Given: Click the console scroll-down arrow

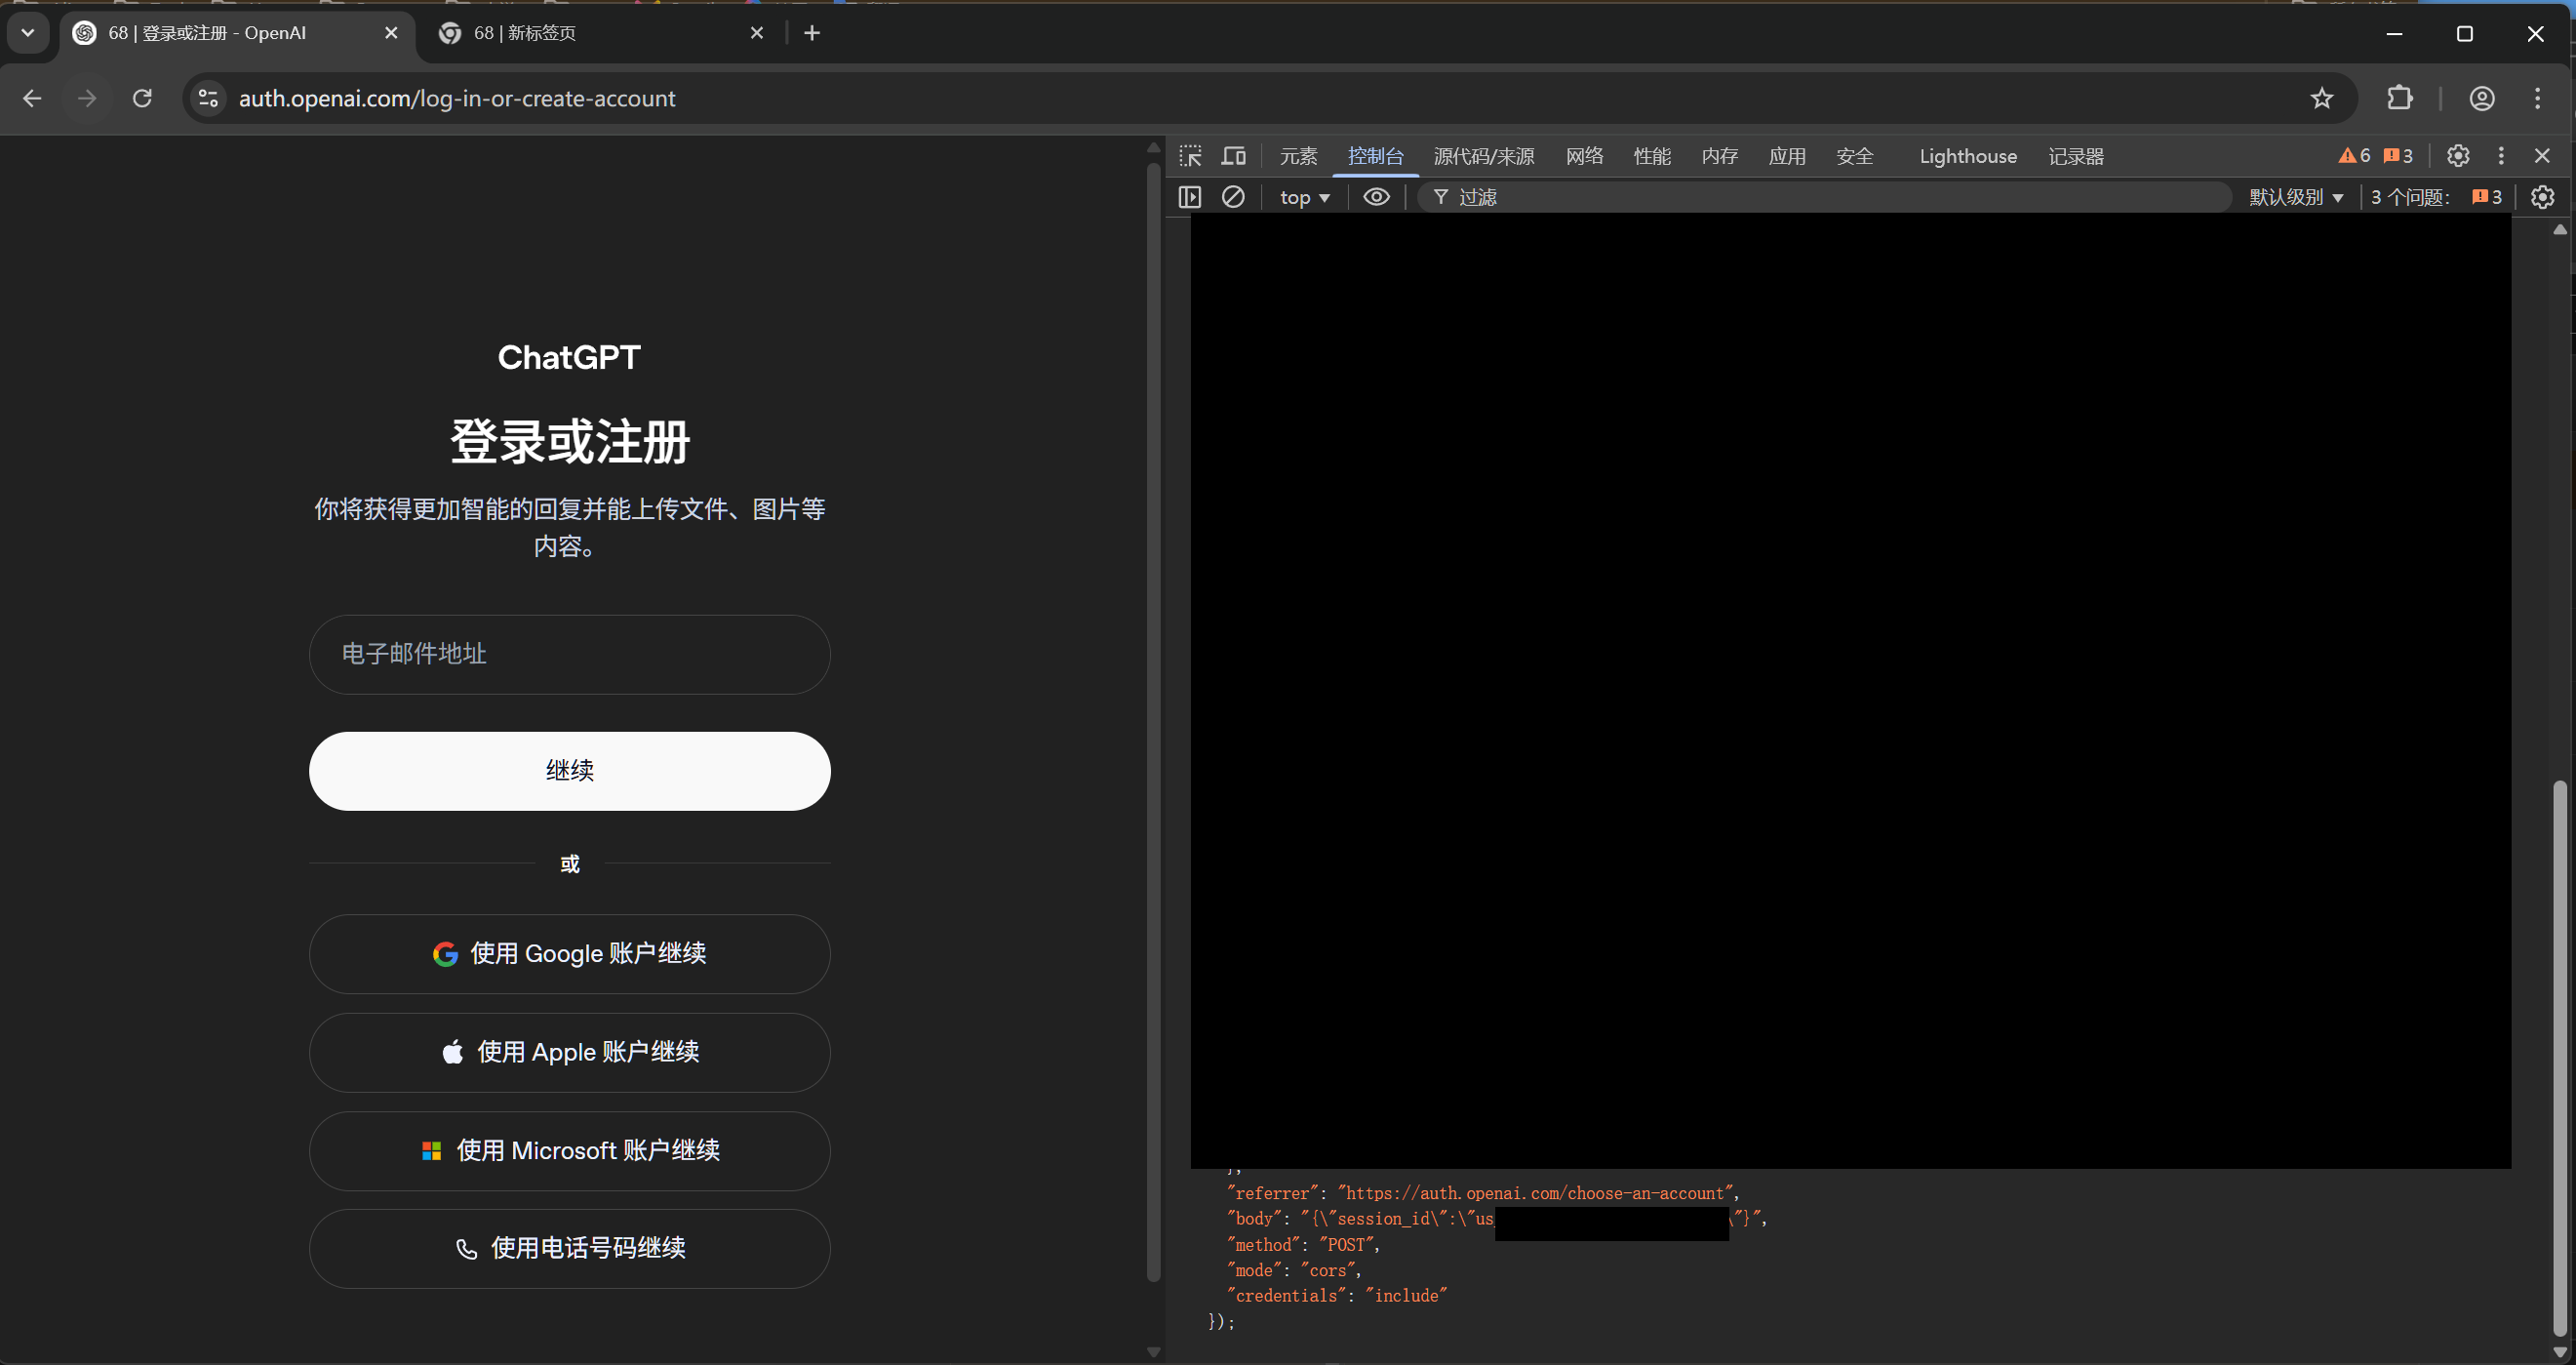Looking at the screenshot, I should click(x=2559, y=1352).
